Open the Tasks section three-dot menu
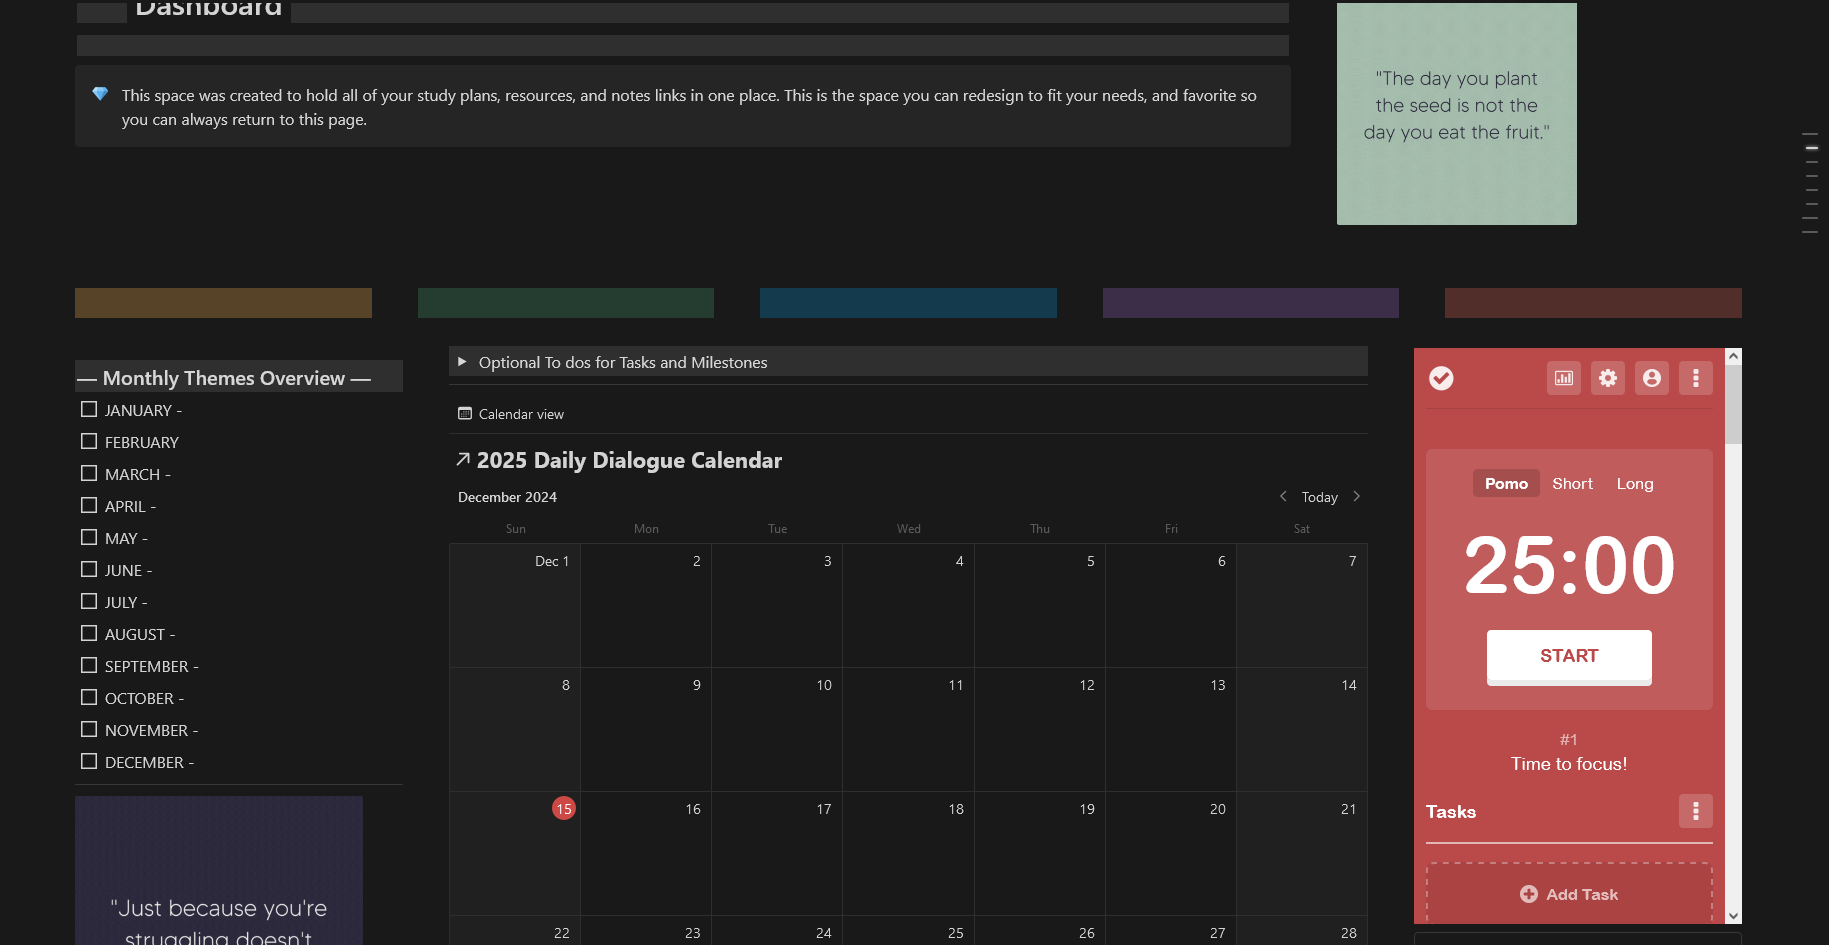This screenshot has height=945, width=1829. click(1695, 811)
